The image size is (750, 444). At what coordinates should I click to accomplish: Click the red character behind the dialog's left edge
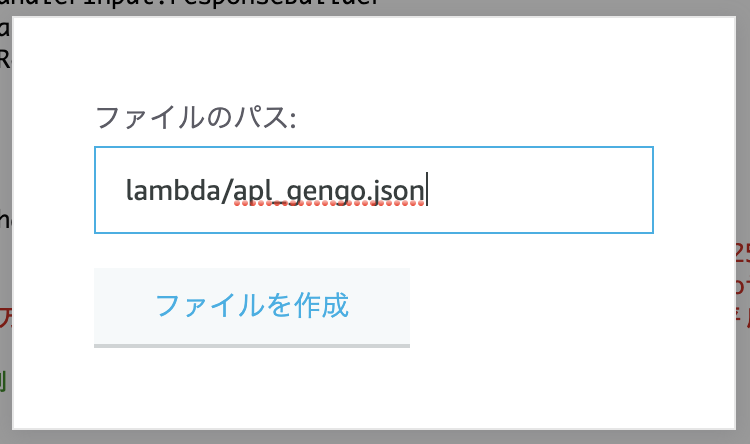pos(5,318)
